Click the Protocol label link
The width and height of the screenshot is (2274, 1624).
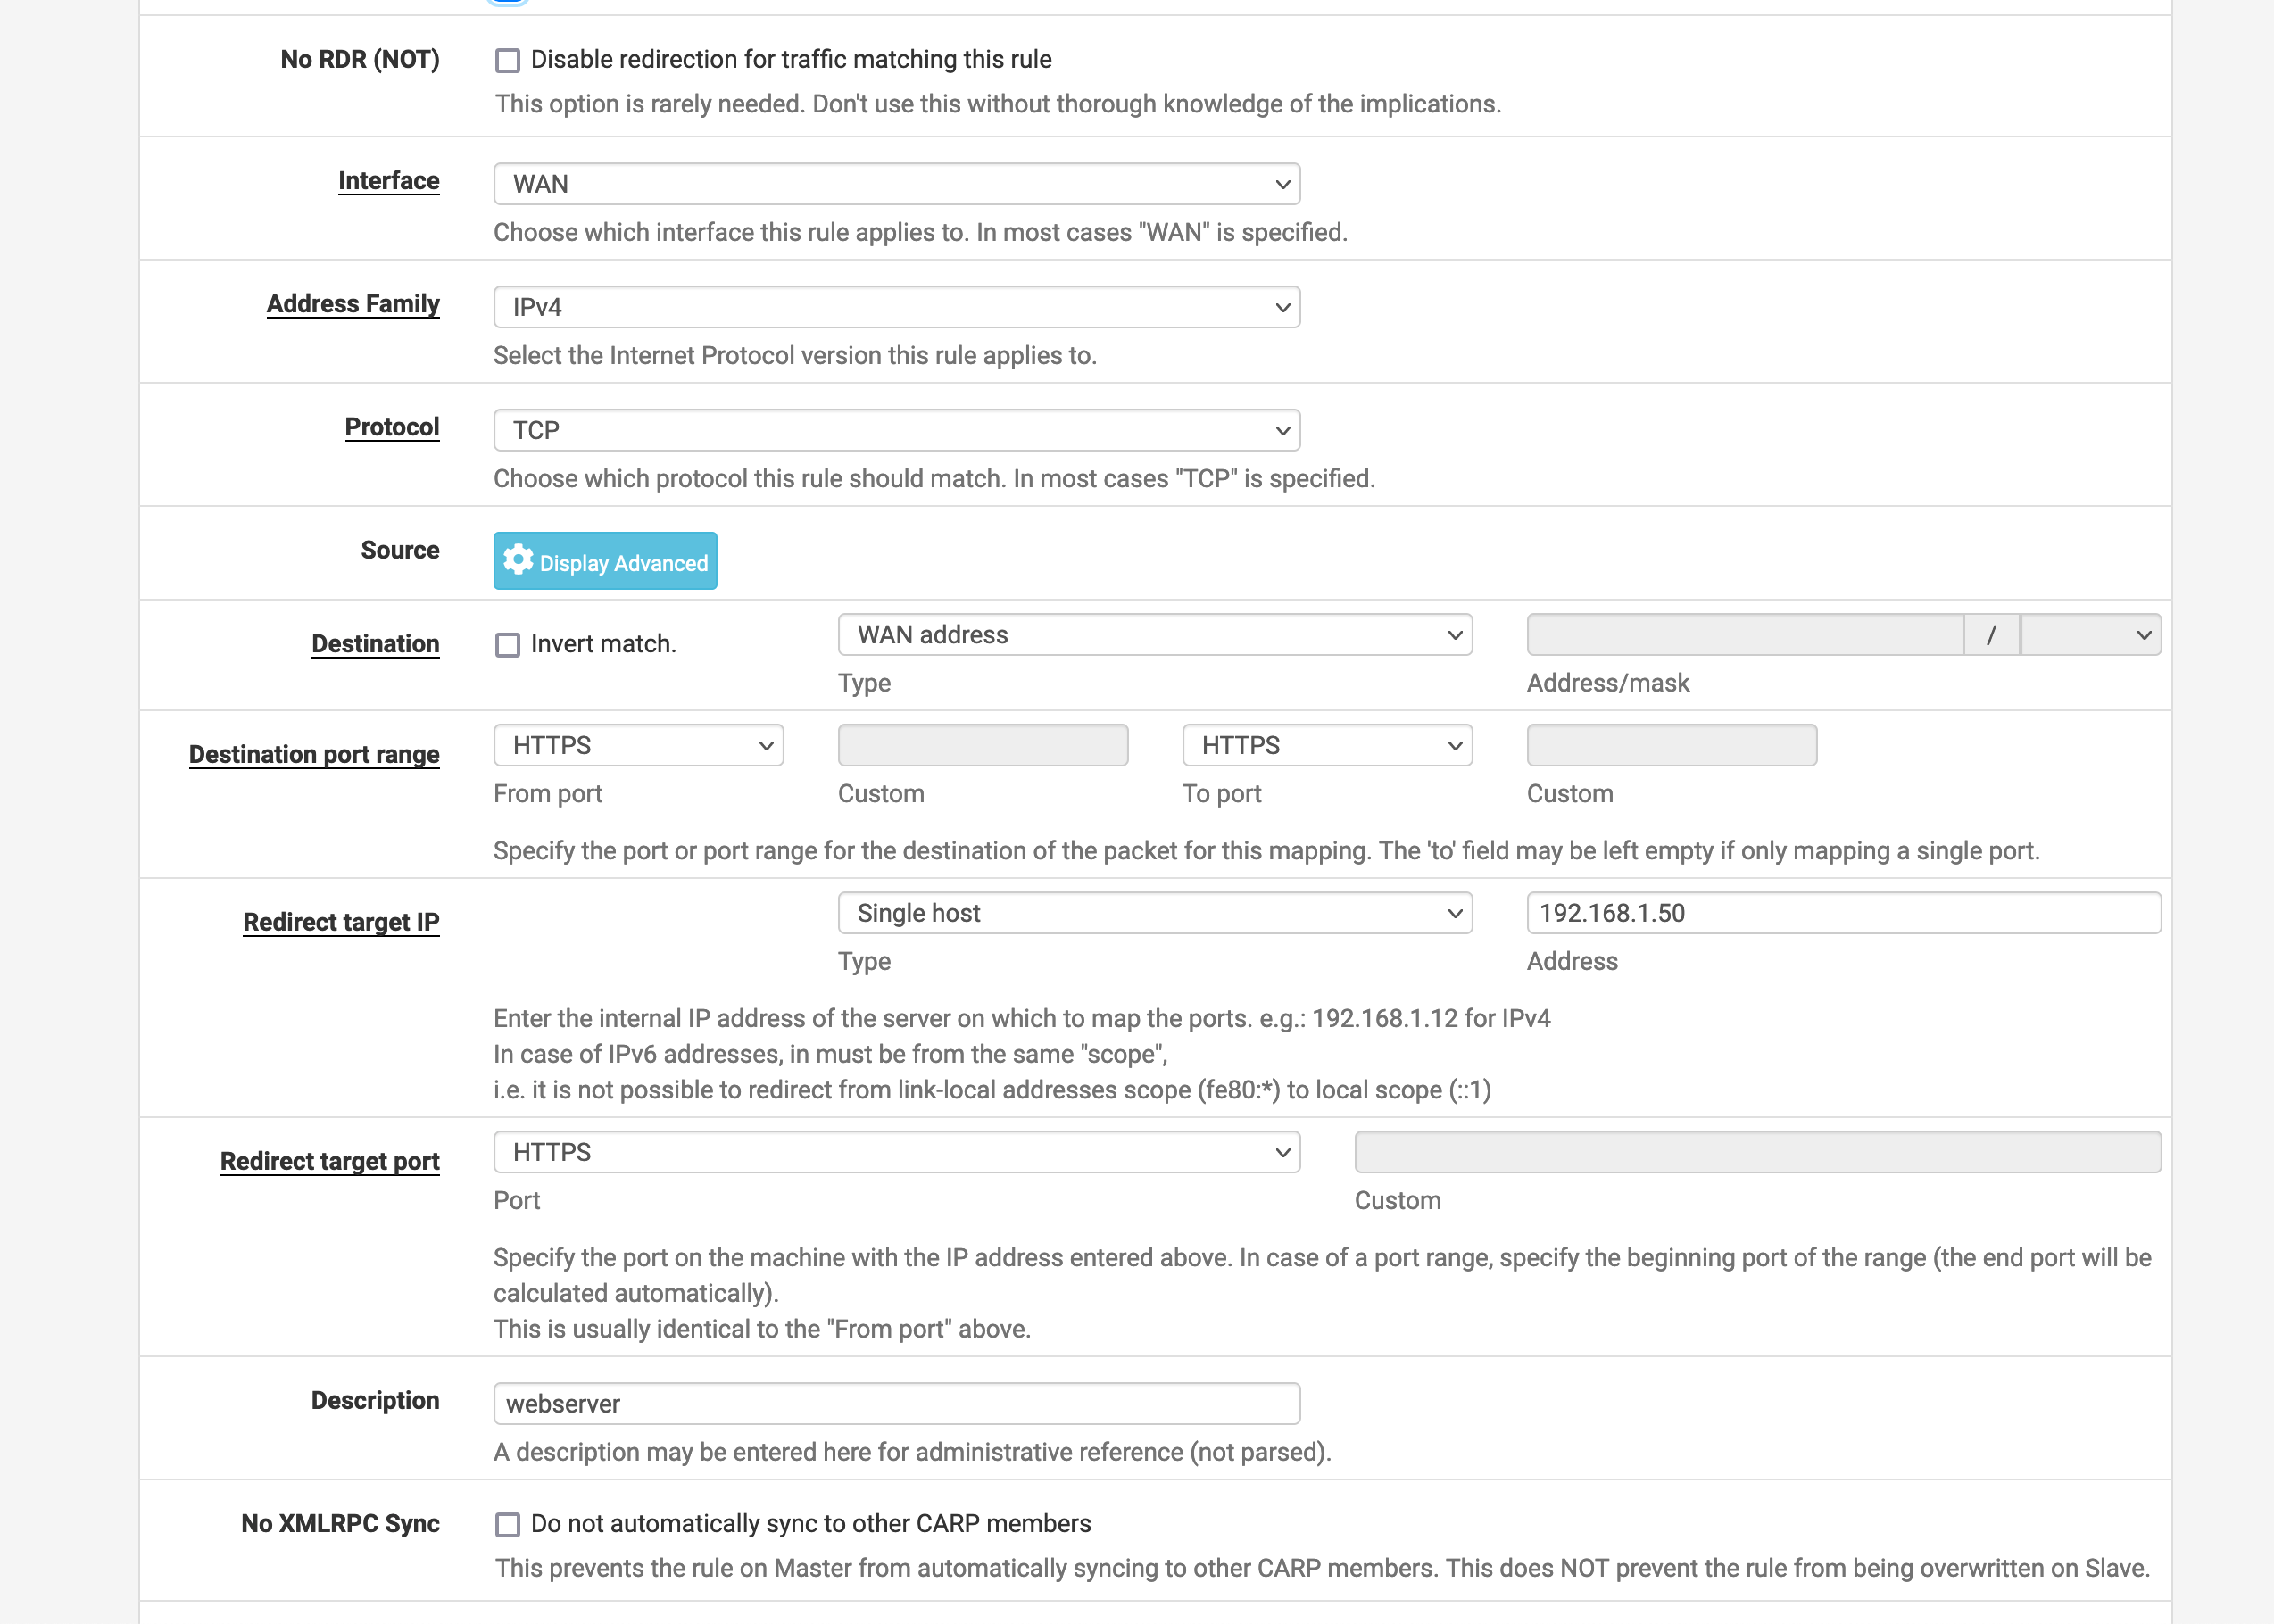point(392,427)
